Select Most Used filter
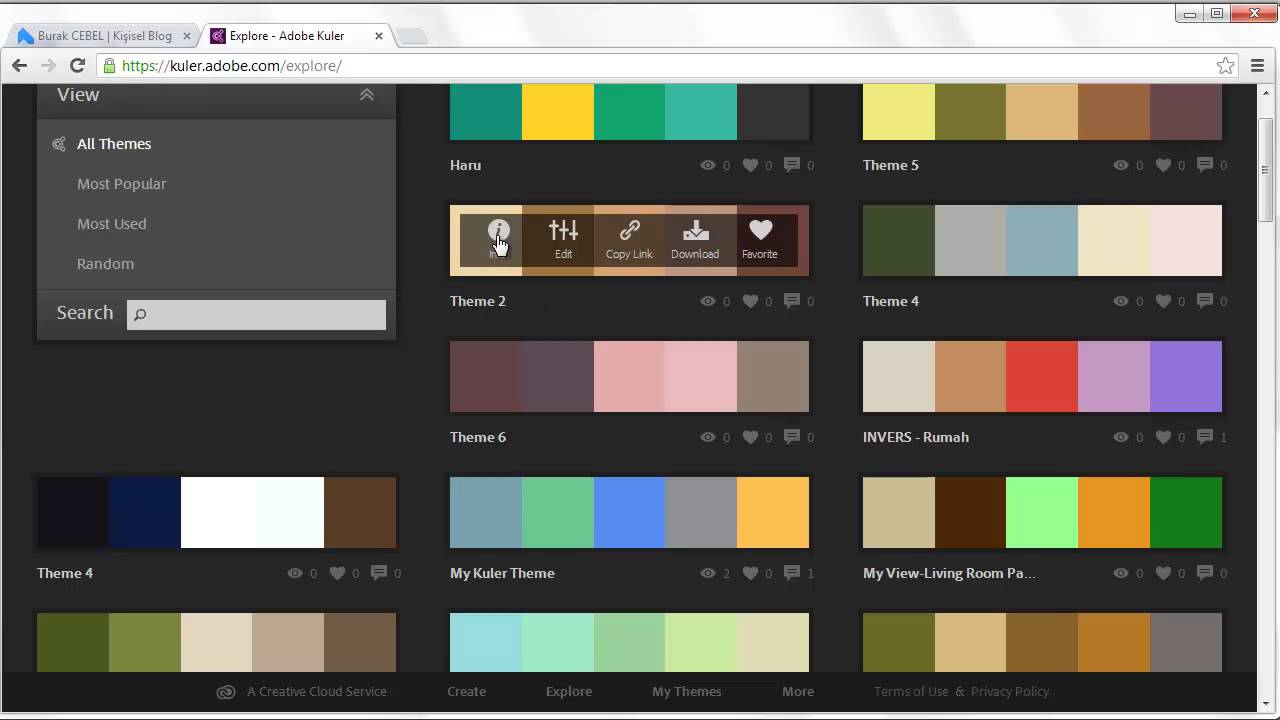This screenshot has height=720, width=1280. [112, 224]
